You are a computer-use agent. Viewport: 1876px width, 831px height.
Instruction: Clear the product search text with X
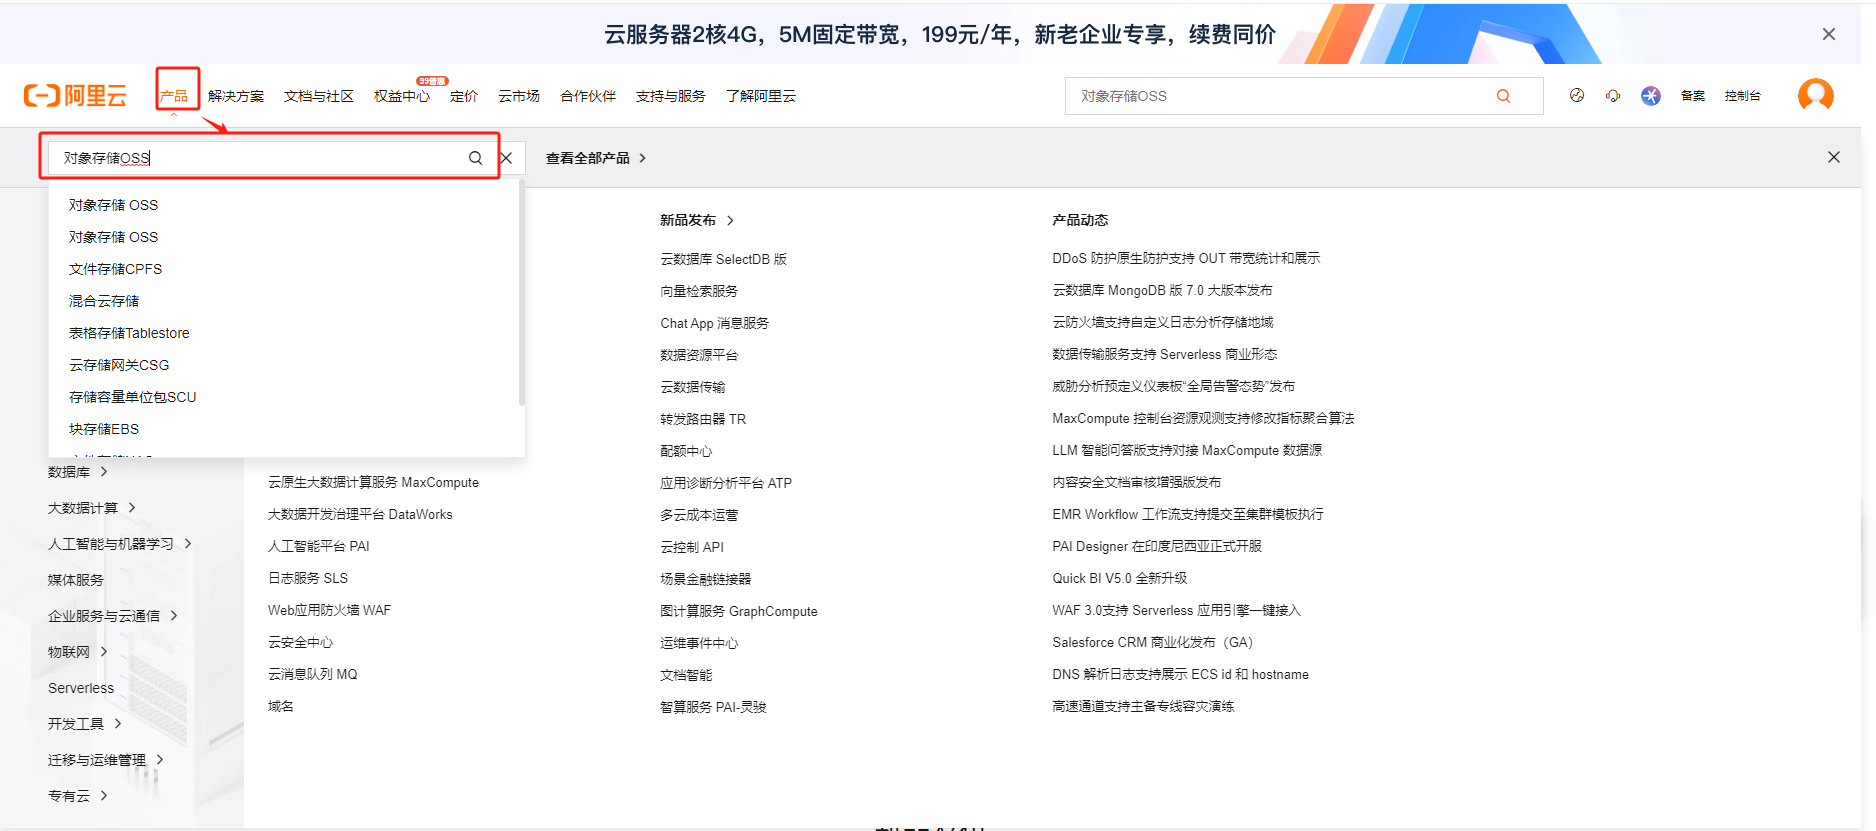(506, 158)
